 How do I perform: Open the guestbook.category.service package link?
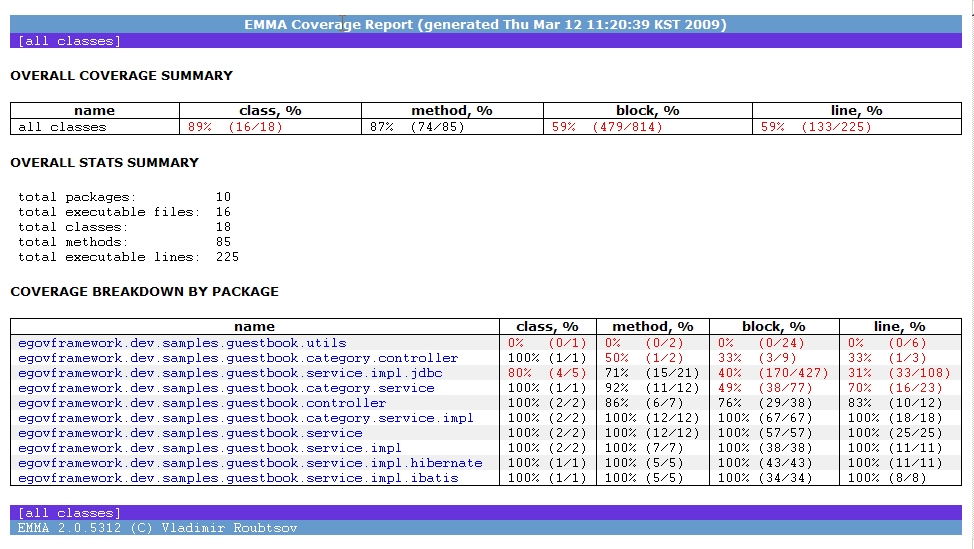click(x=226, y=388)
